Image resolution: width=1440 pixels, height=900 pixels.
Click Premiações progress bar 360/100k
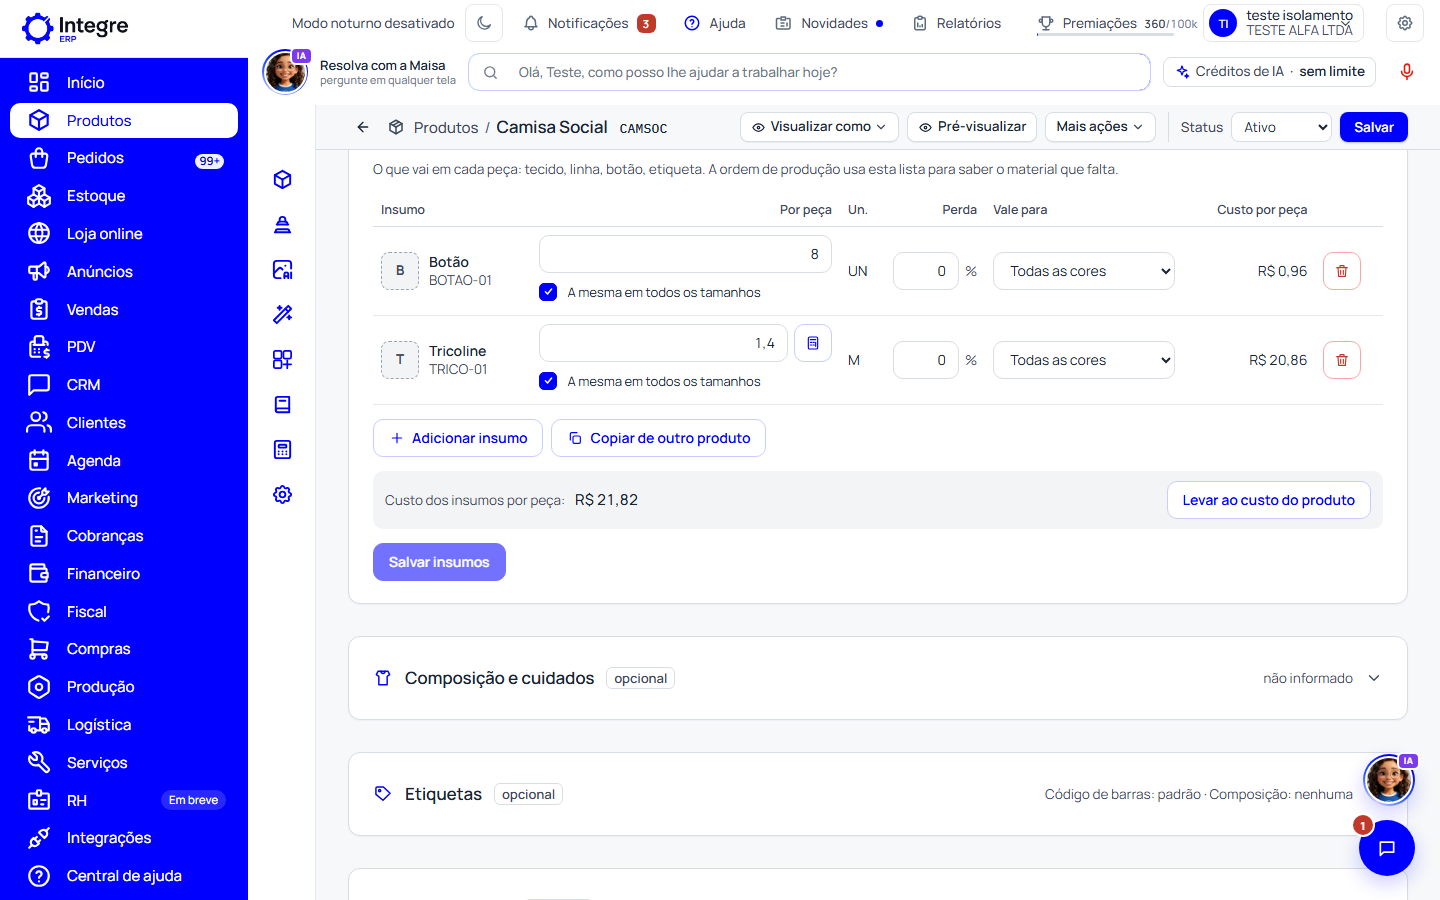tap(1116, 23)
